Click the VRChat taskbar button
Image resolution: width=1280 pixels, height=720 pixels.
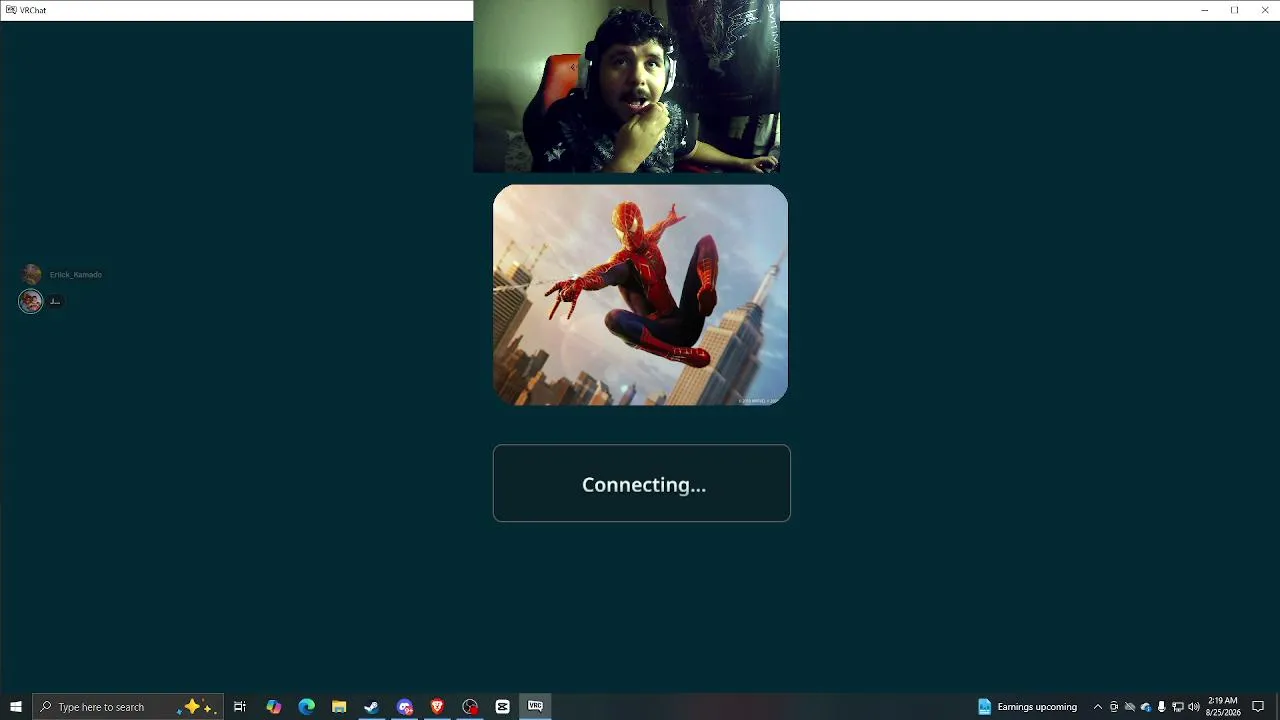535,707
